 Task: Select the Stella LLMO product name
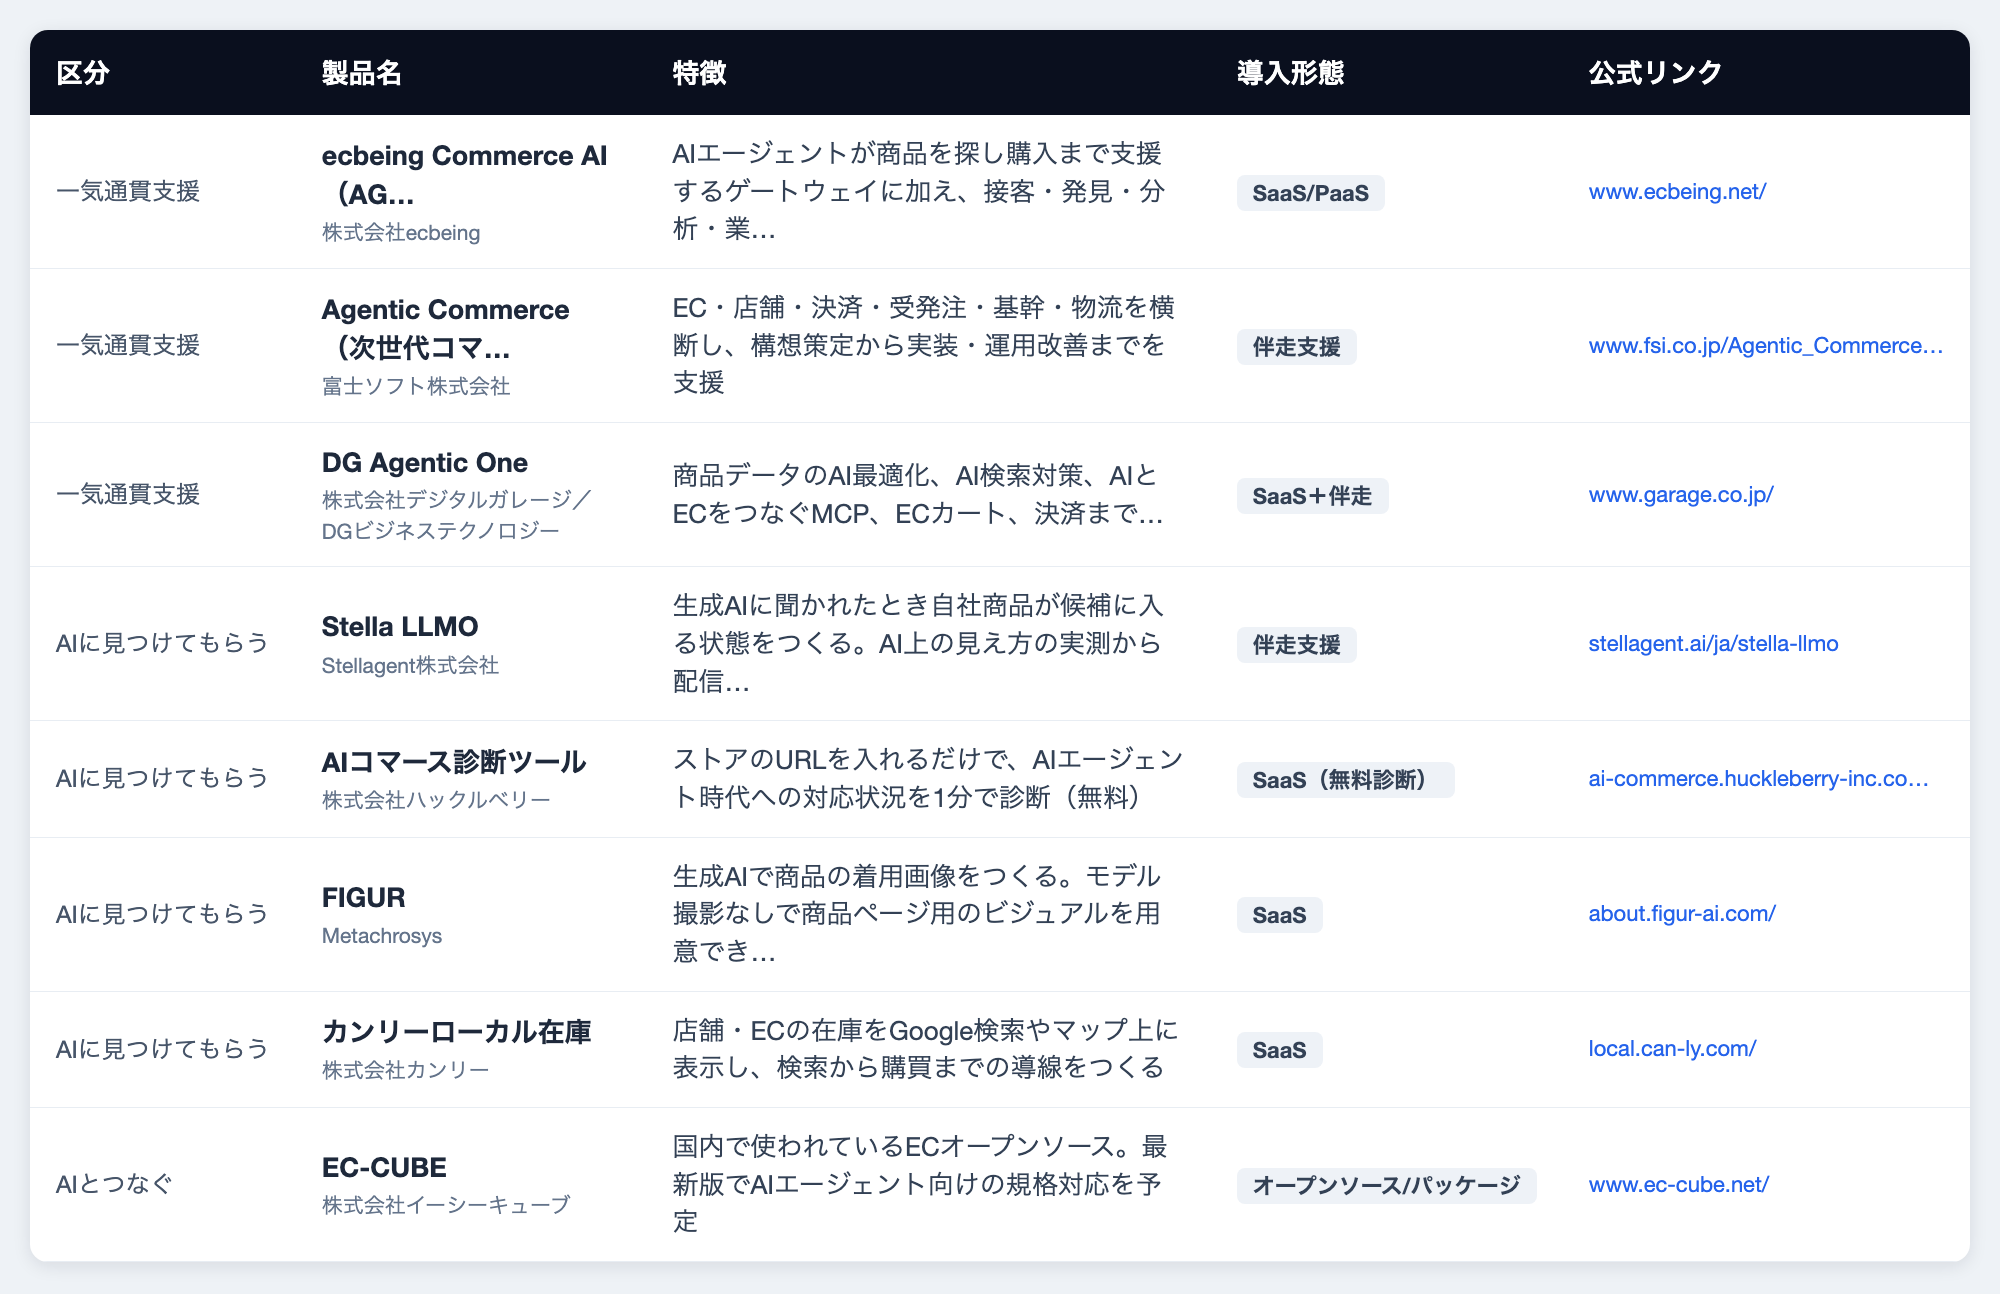pos(400,627)
